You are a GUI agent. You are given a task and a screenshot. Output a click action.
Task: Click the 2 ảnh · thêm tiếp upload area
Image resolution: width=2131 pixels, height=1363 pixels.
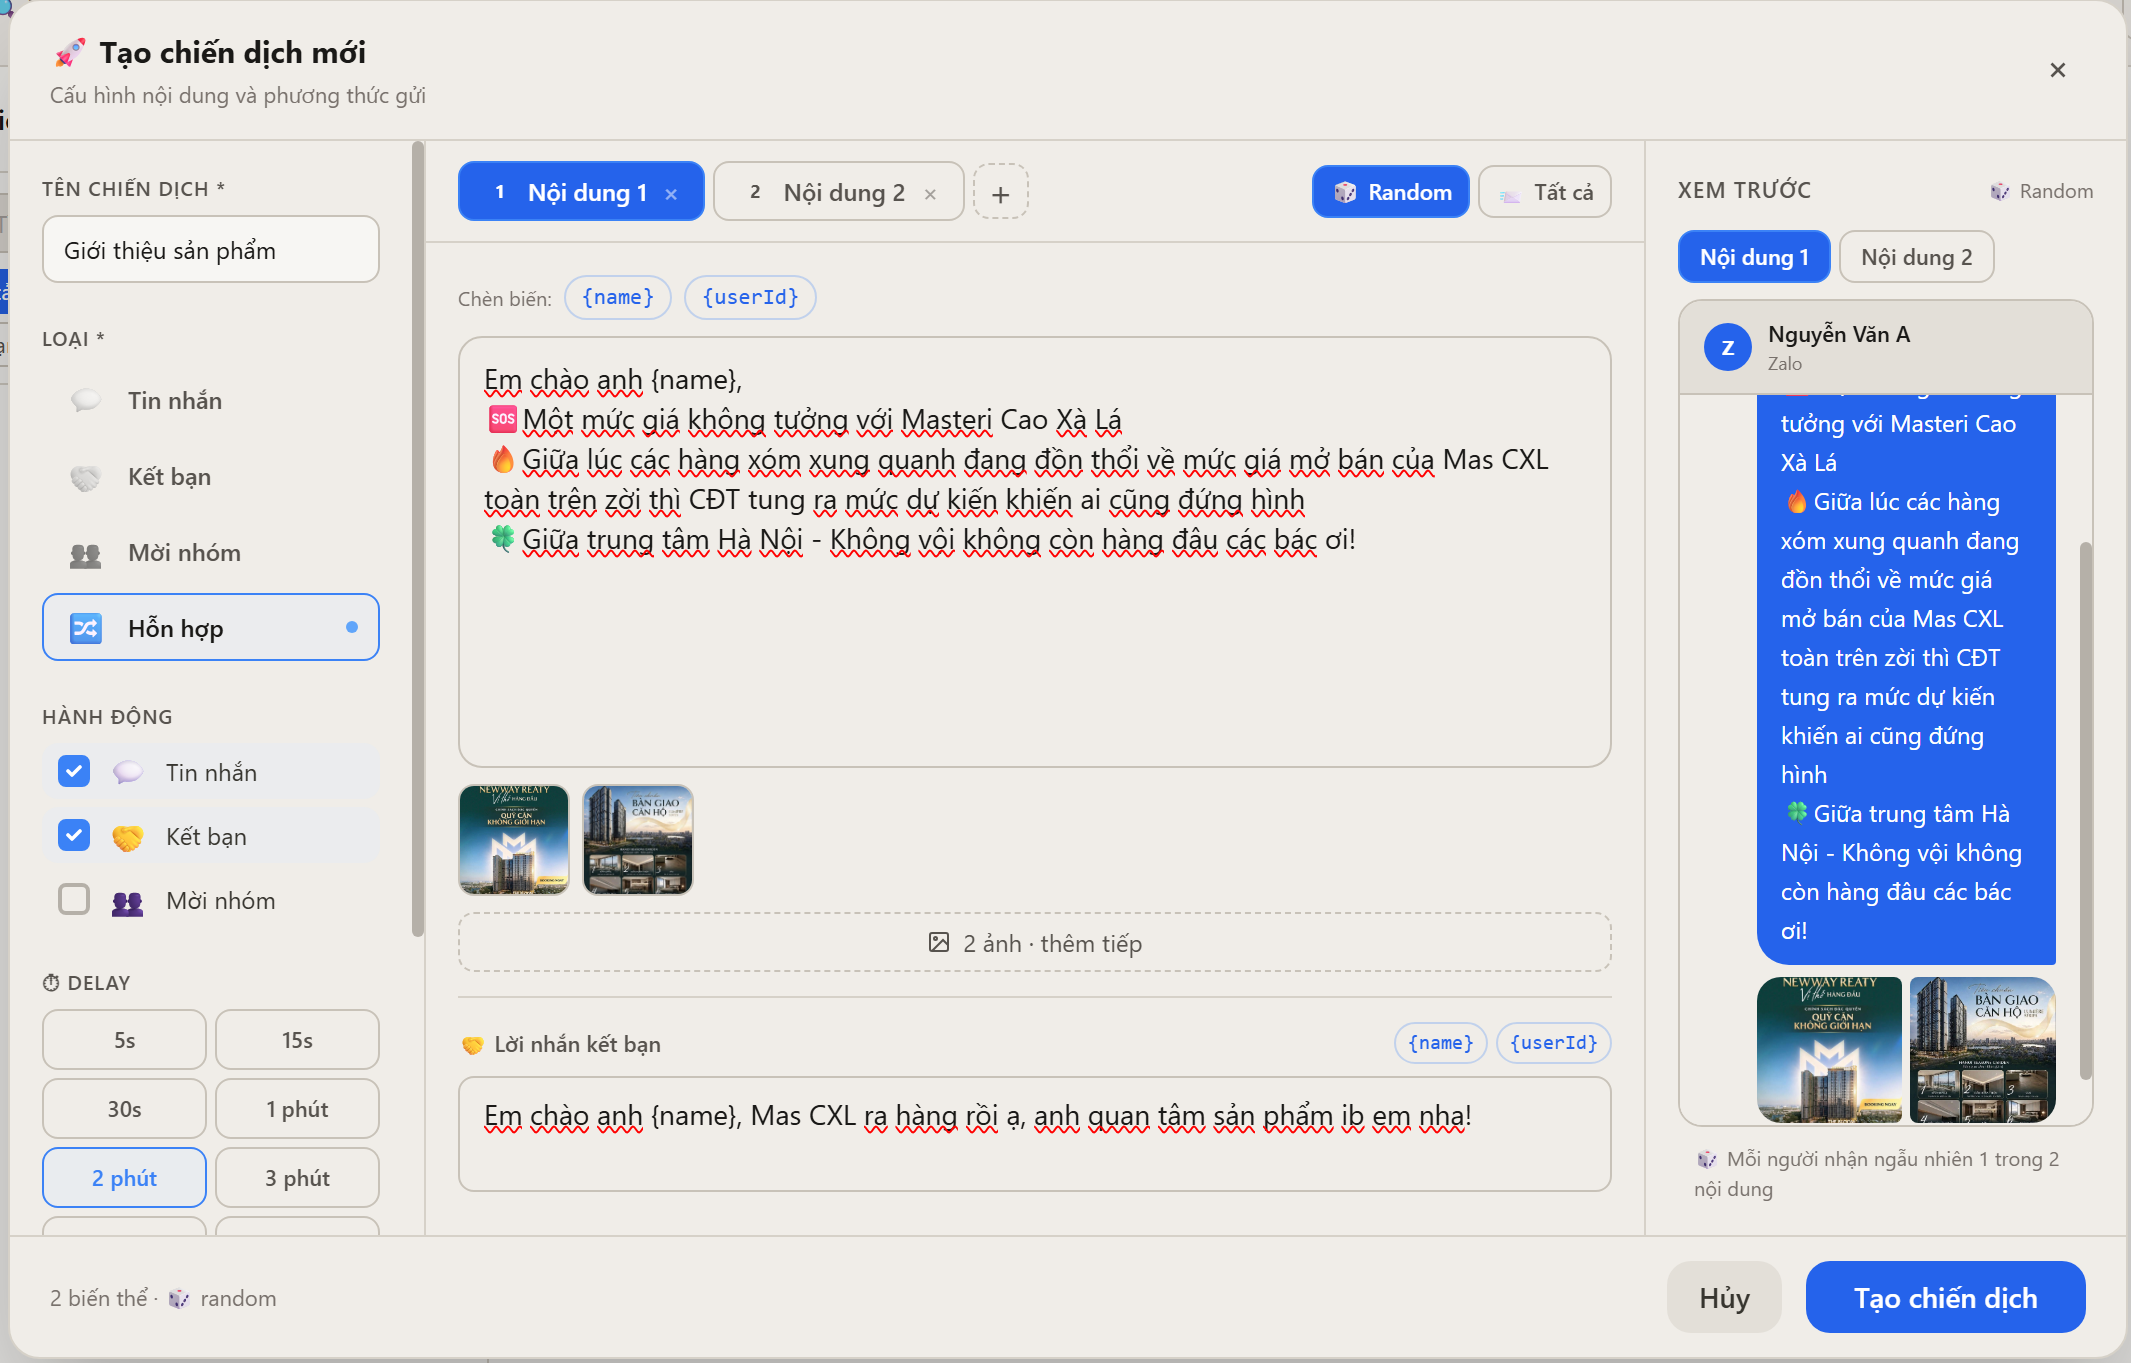tap(1034, 942)
